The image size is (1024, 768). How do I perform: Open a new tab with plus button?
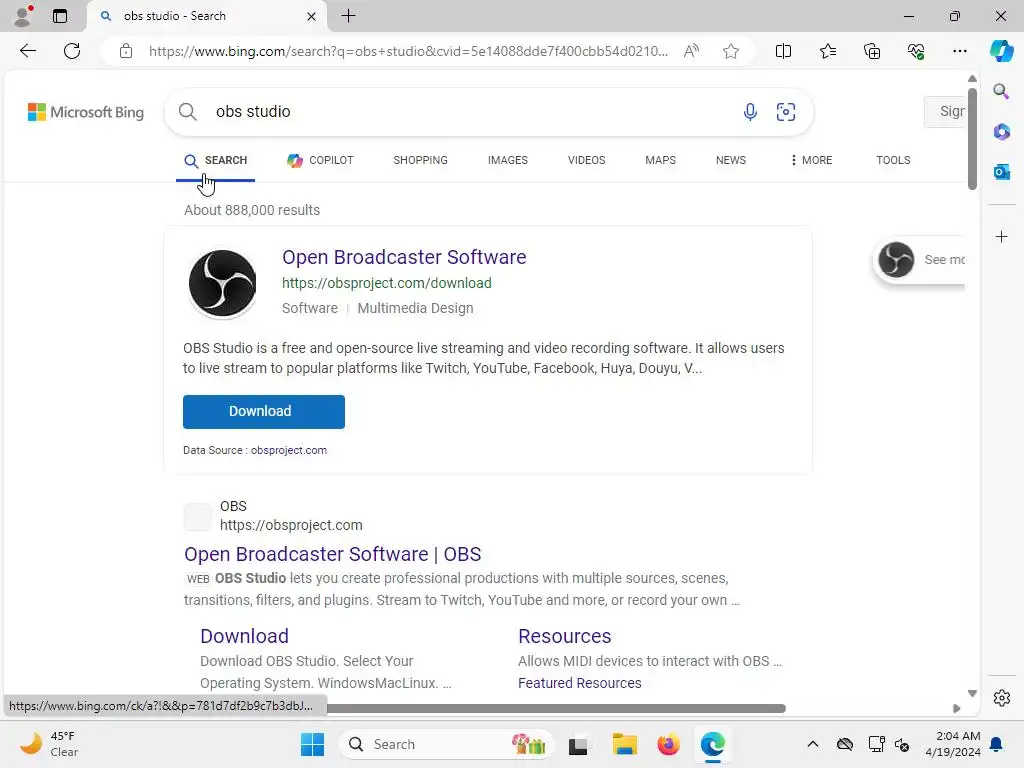349,16
